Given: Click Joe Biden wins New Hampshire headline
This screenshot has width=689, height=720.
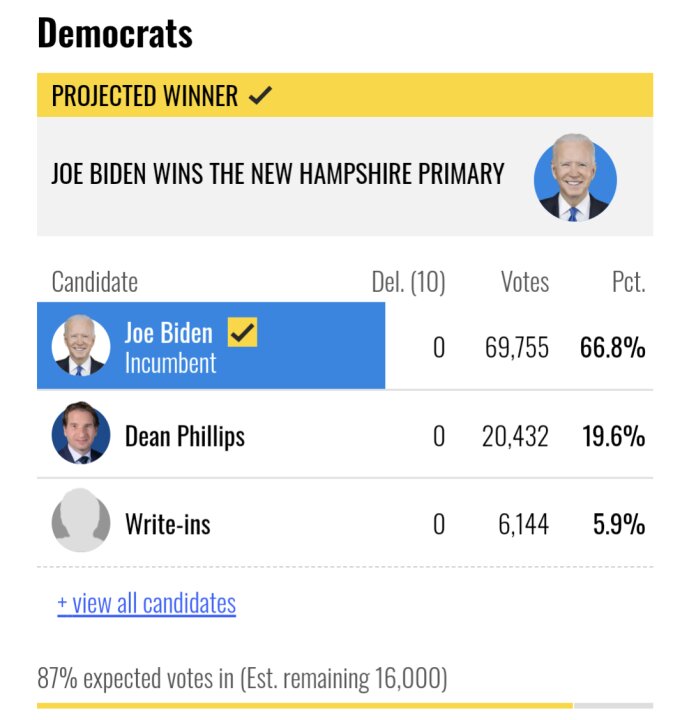Looking at the screenshot, I should (x=277, y=174).
